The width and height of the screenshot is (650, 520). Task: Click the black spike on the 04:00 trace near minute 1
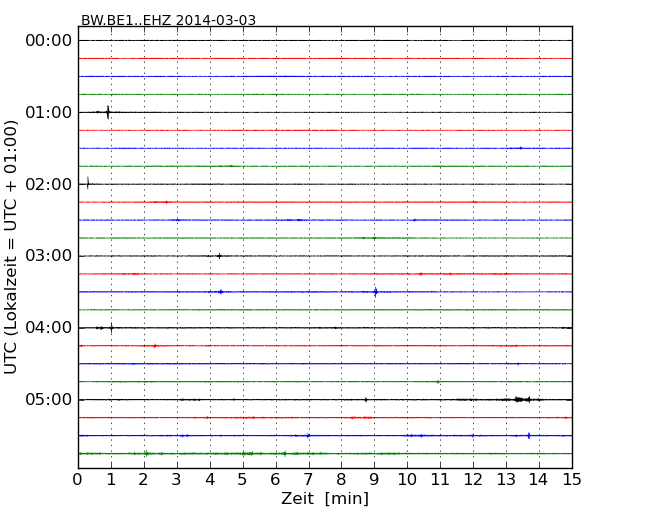click(x=111, y=328)
